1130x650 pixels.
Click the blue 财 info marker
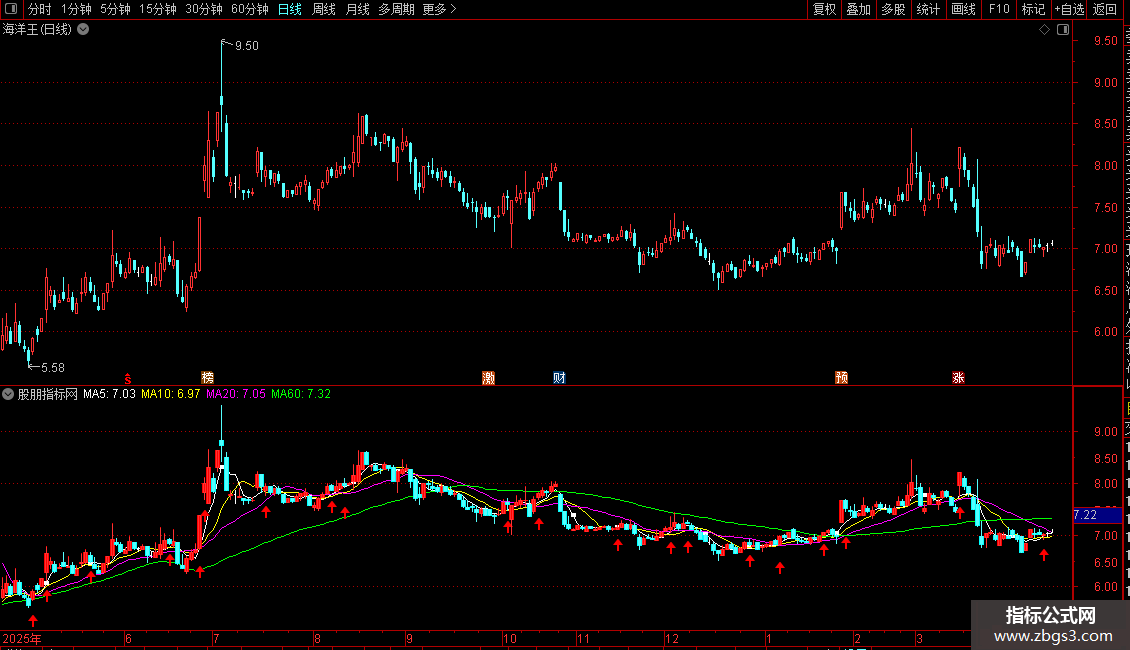point(559,378)
